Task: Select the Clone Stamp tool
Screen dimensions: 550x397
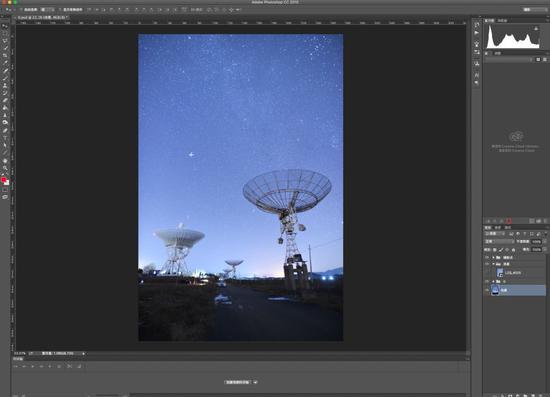Action: [5, 85]
